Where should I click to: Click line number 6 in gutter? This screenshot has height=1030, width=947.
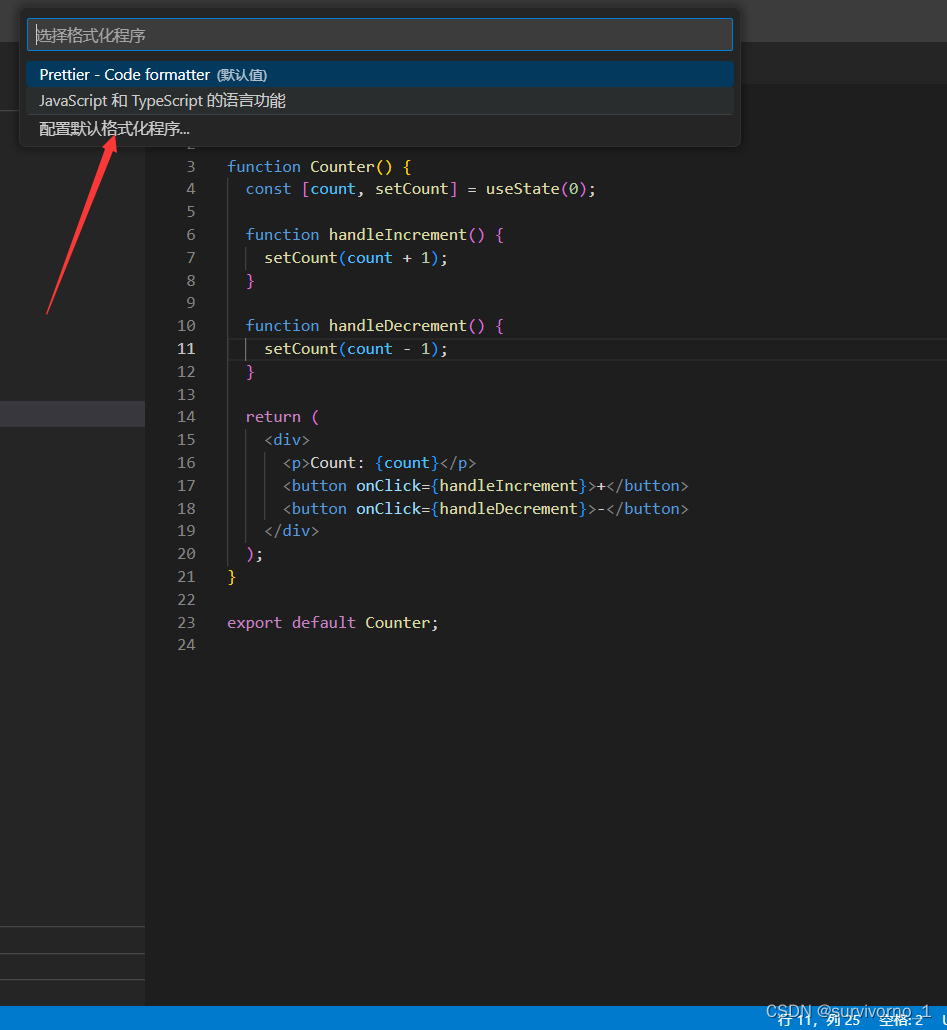tap(190, 235)
